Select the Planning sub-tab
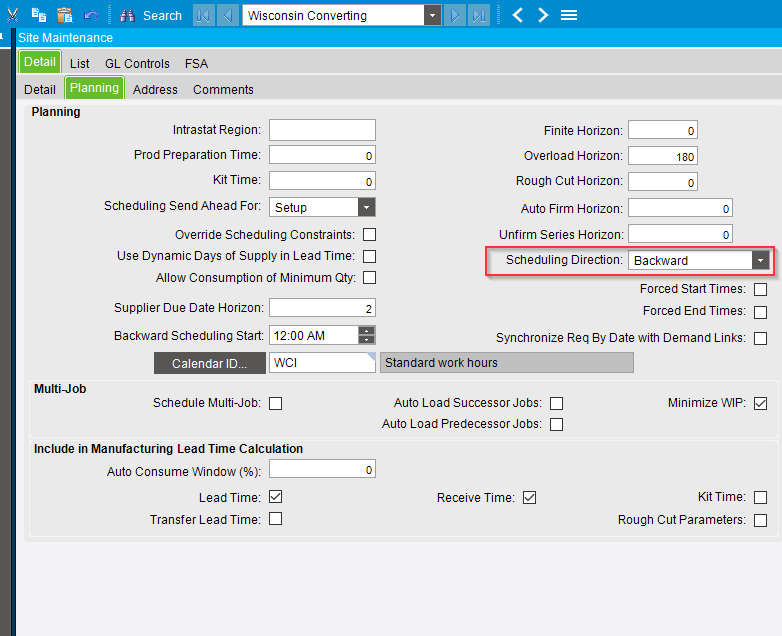 point(94,88)
